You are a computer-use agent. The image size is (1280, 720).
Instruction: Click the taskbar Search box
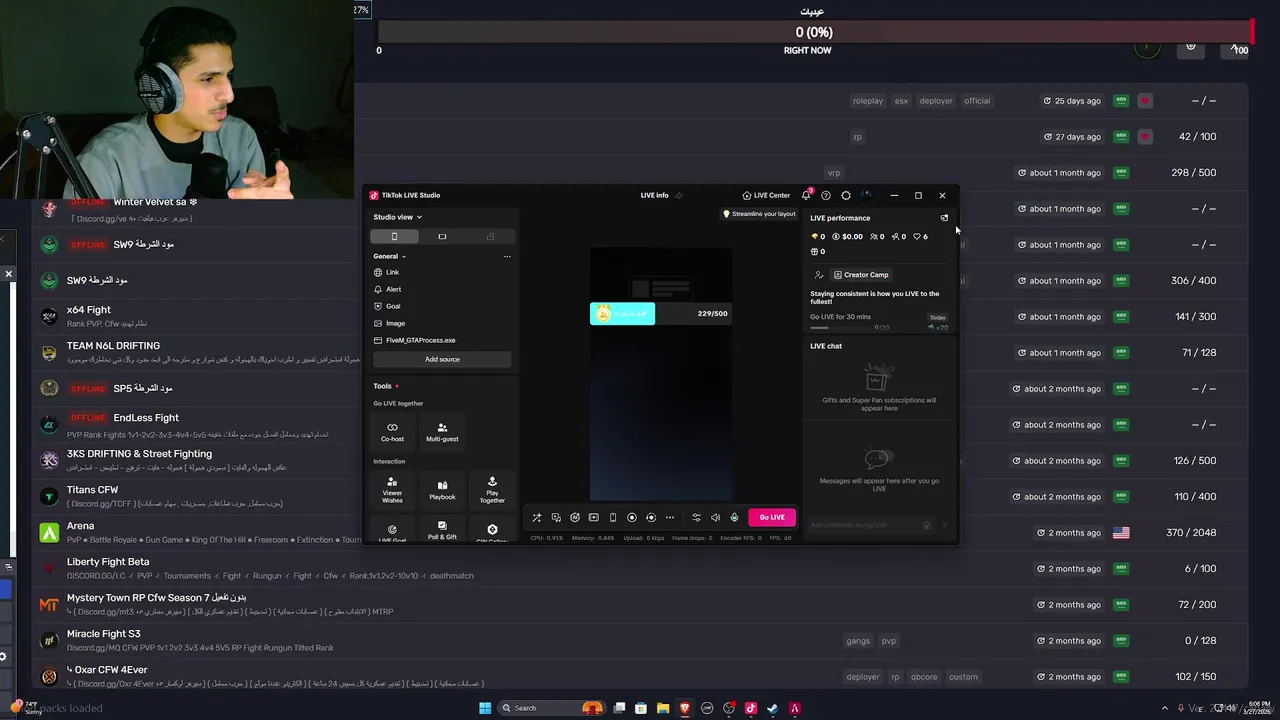click(x=552, y=708)
